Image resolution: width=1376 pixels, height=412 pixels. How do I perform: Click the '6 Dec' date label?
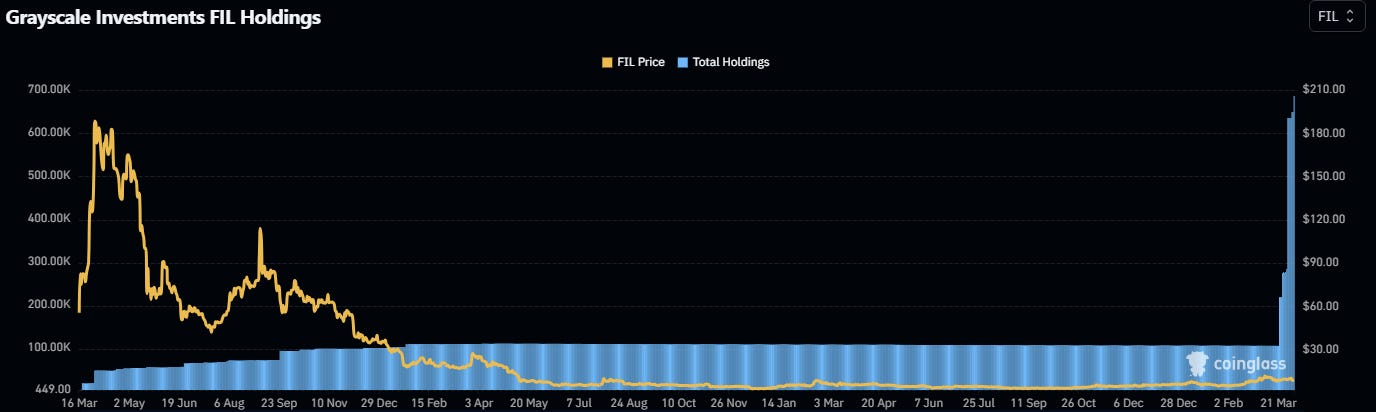pos(1129,403)
